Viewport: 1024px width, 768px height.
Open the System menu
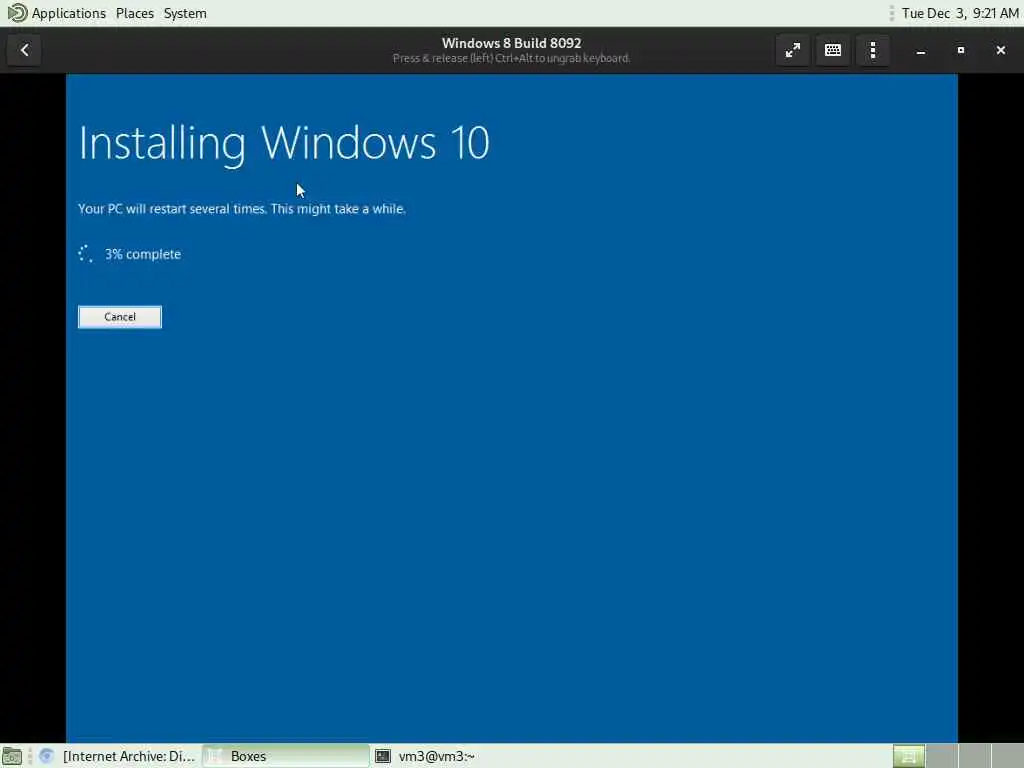tap(185, 13)
